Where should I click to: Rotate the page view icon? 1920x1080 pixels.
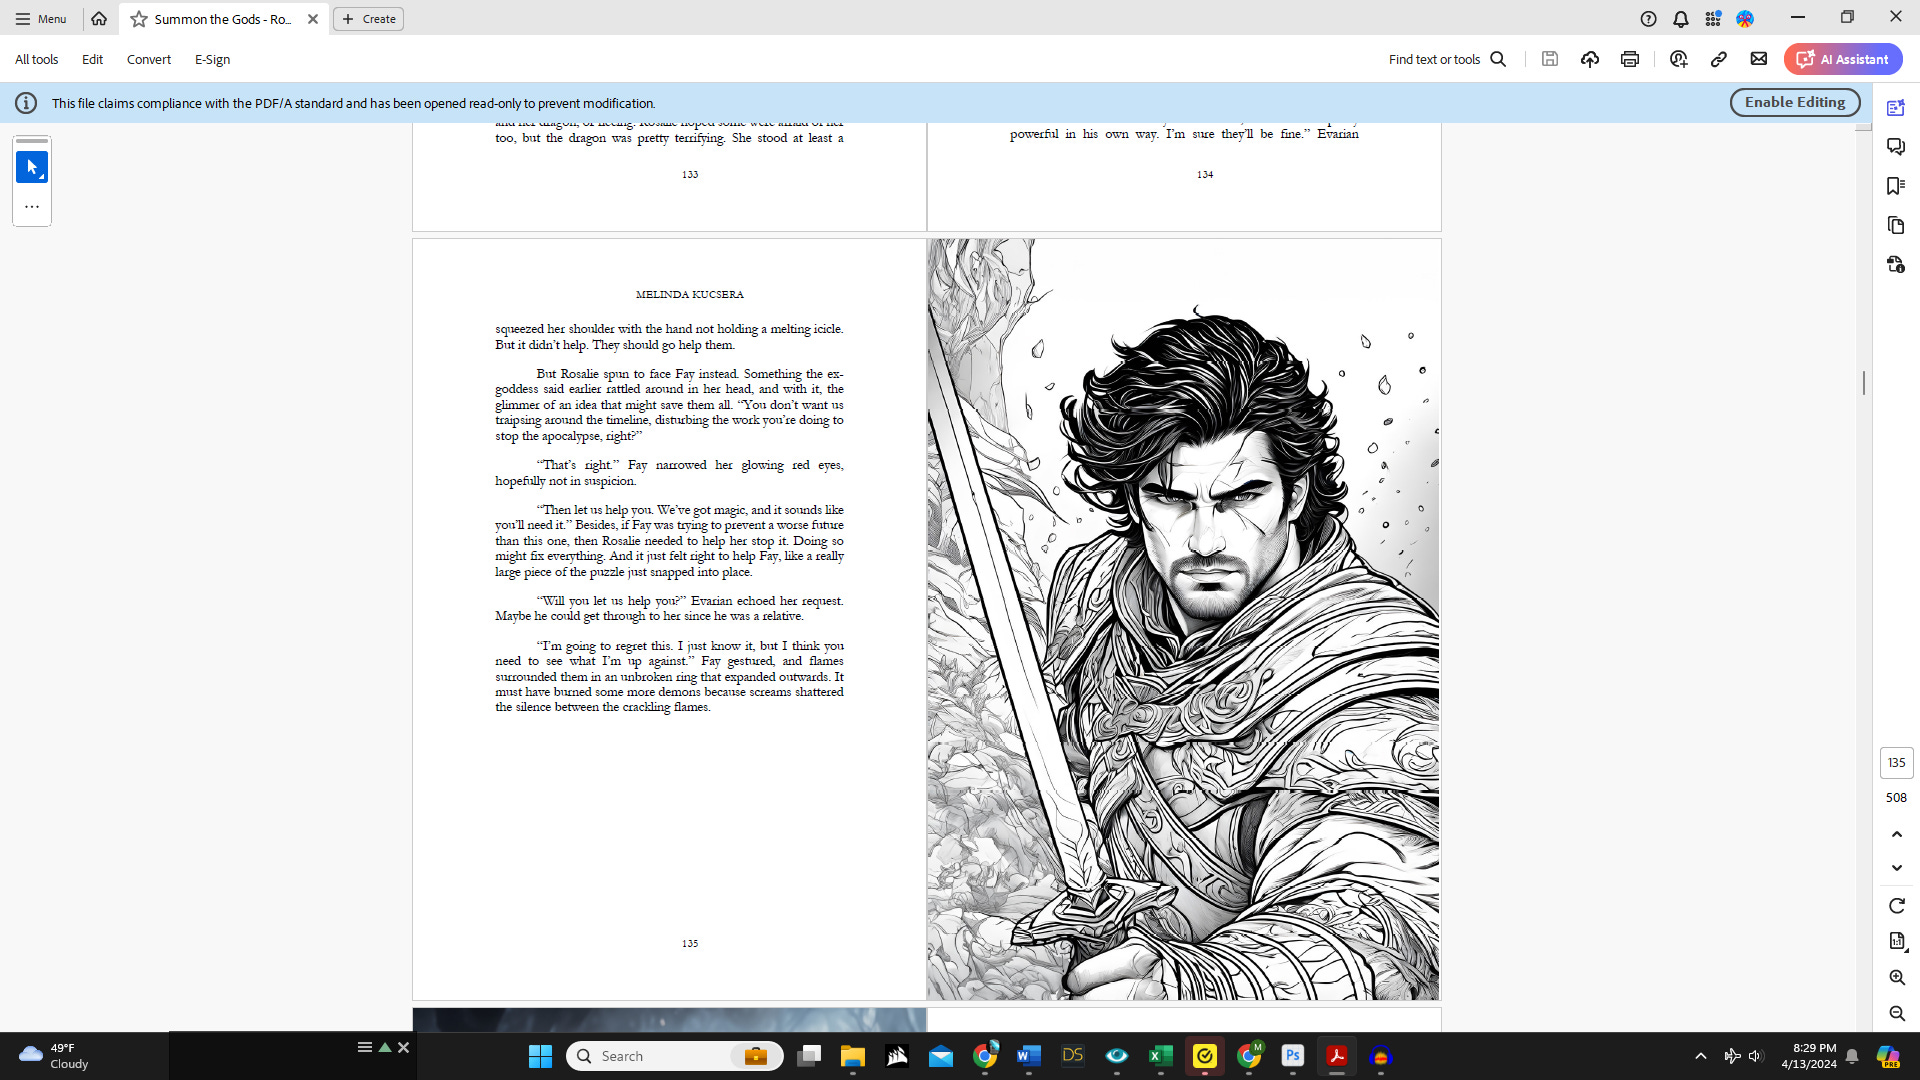pos(1897,906)
